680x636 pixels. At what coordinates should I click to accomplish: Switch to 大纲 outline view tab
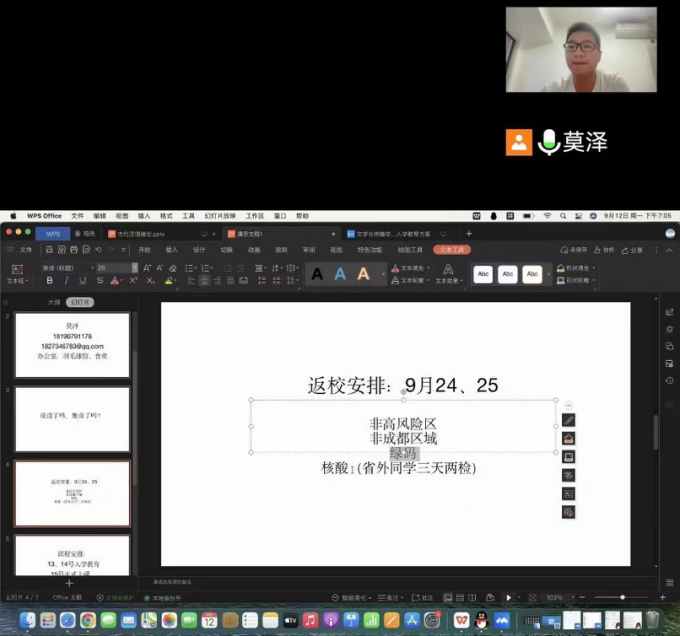(x=54, y=301)
